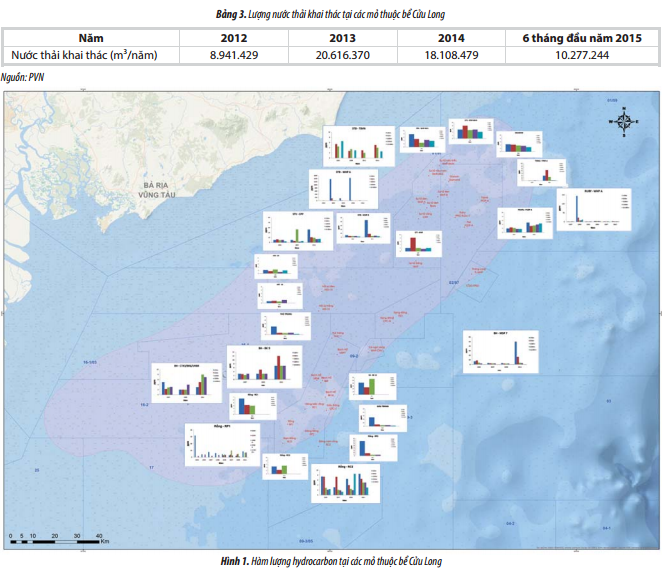Click the value 20.616.370 cell
The height and width of the screenshot is (574, 662).
341,55
